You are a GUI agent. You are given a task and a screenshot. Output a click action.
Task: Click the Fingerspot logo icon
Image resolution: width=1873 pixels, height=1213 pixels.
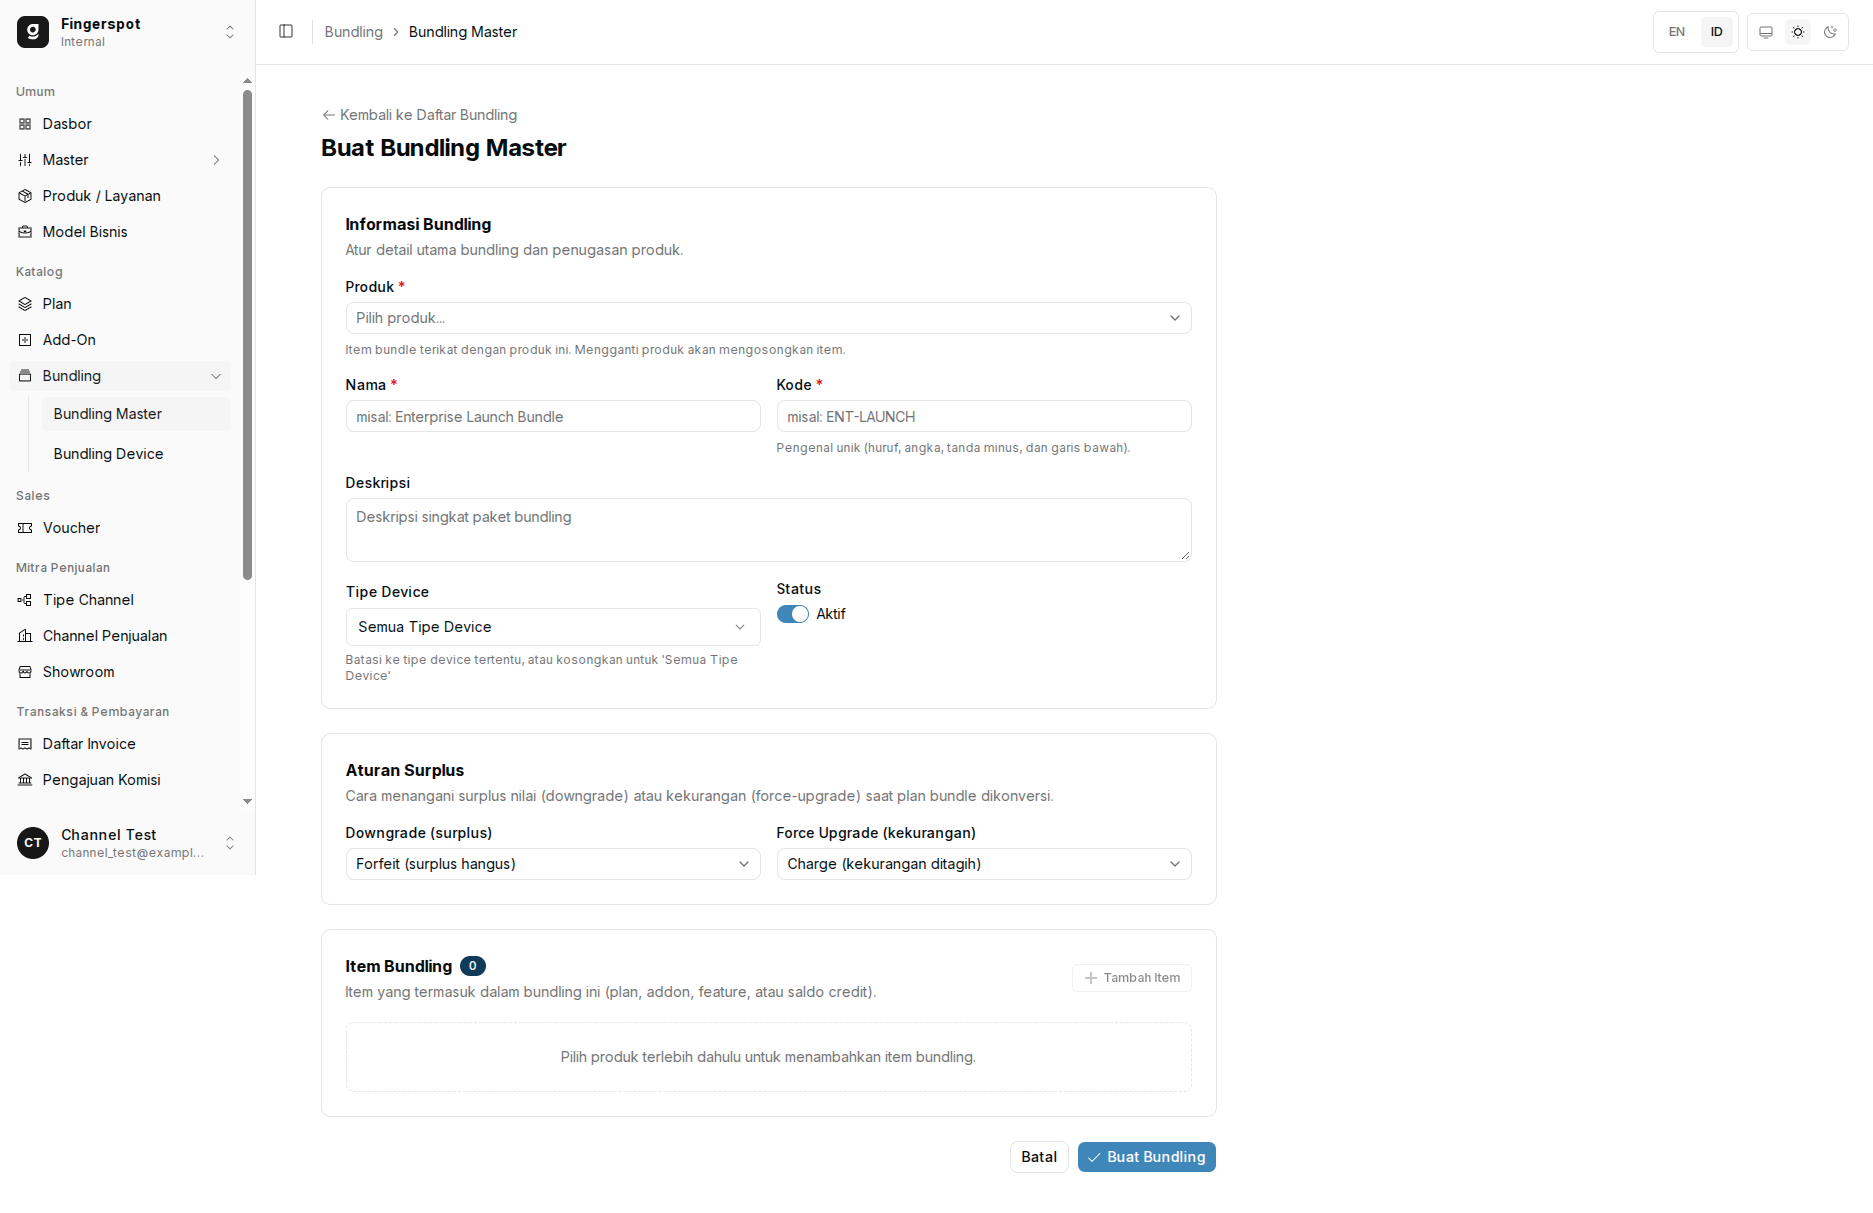[x=33, y=32]
